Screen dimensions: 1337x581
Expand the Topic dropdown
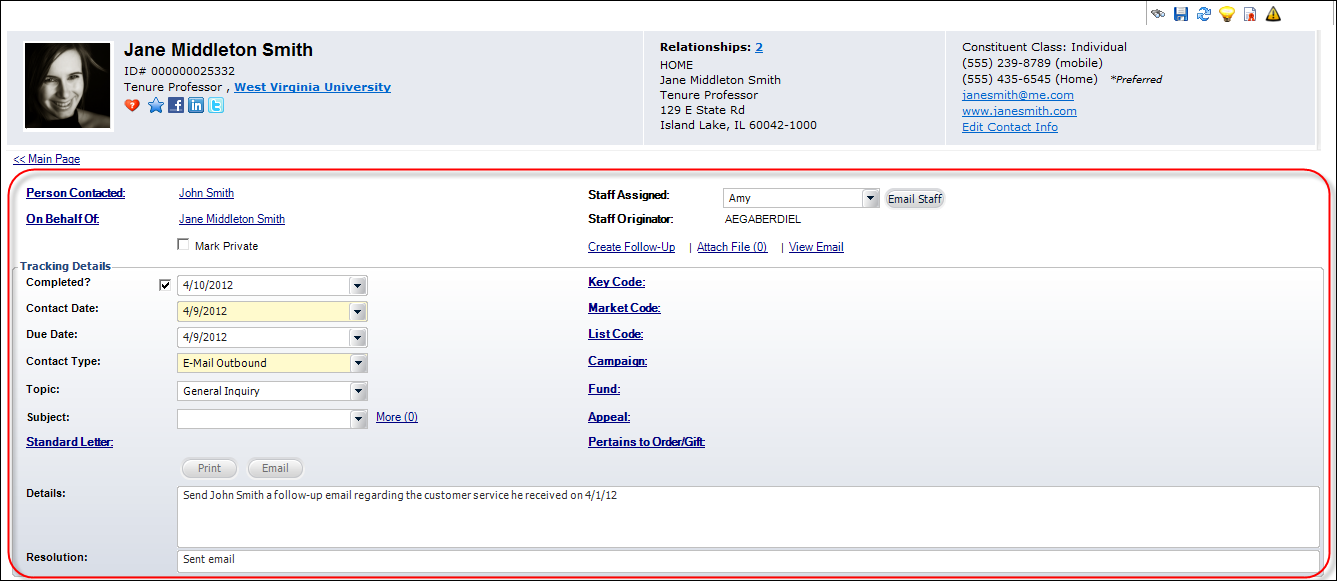tap(358, 391)
